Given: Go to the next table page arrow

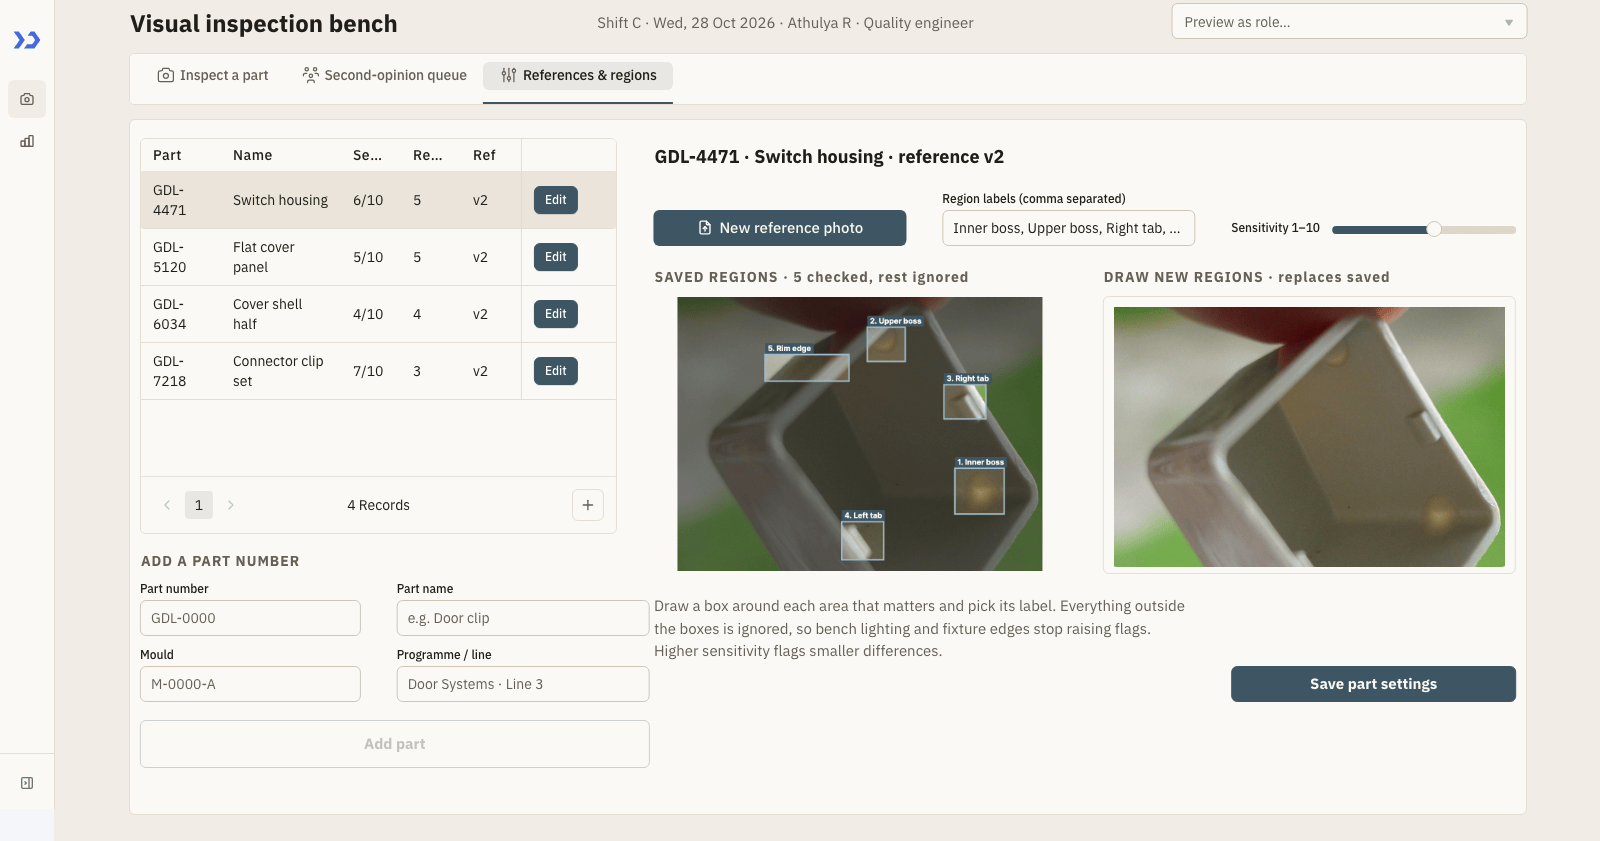Looking at the screenshot, I should pyautogui.click(x=231, y=505).
